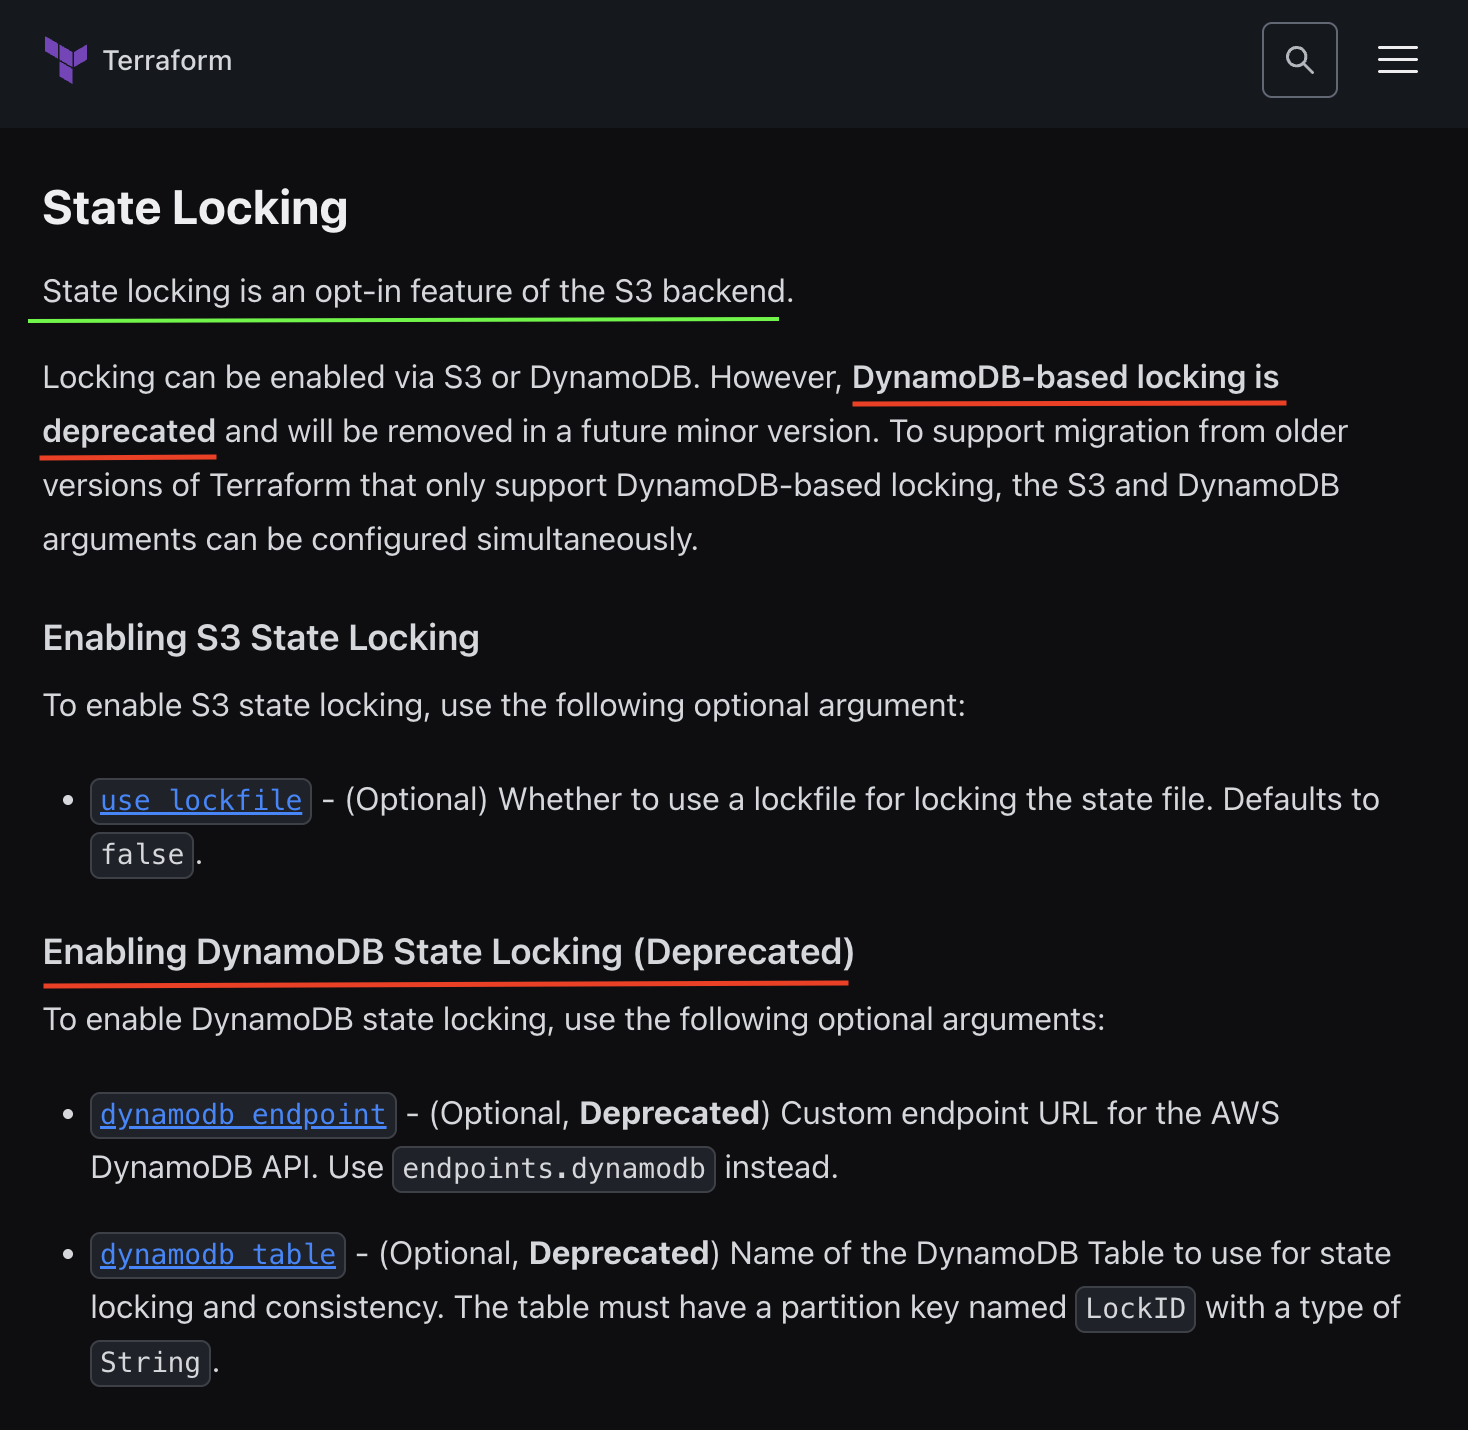Follow the use_lockfile argument link
The width and height of the screenshot is (1468, 1430).
201,801
